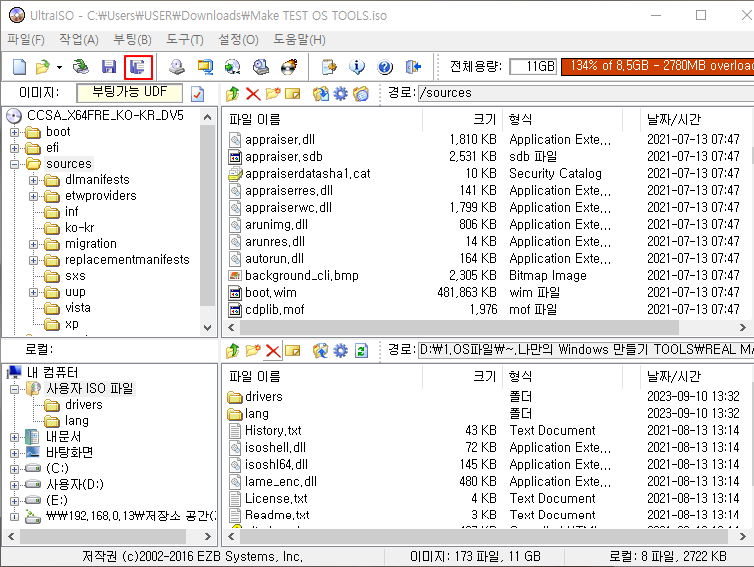The height and width of the screenshot is (567, 754).
Task: Click the Exit door icon in the toolbar
Action: (413, 67)
